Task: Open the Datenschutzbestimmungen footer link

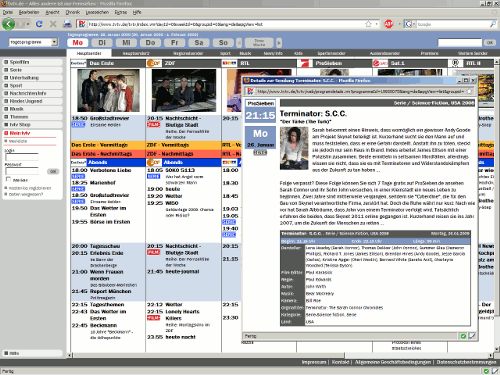Action: (x=466, y=362)
